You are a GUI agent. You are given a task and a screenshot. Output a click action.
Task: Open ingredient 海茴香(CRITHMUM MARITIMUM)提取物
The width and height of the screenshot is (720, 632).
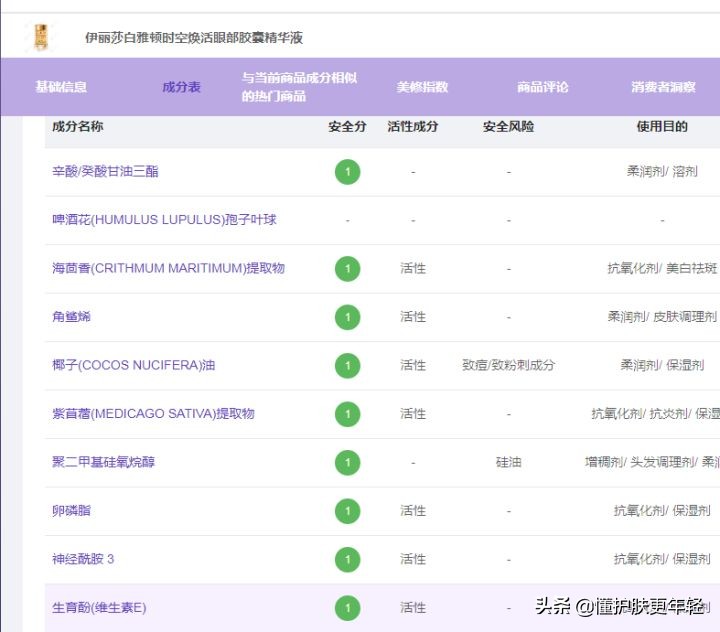point(169,268)
